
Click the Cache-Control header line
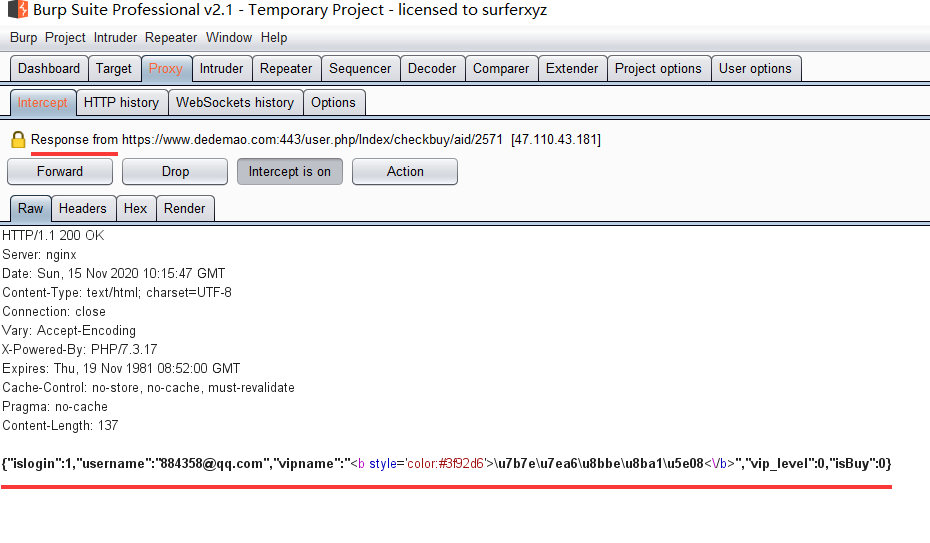click(148, 388)
